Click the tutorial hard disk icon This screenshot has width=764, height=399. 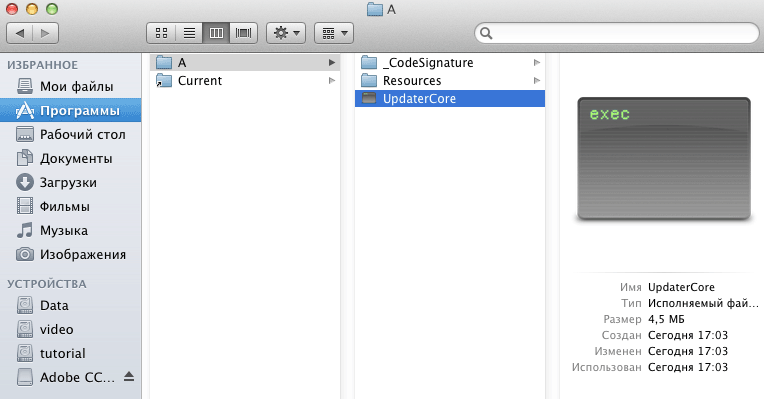[25, 353]
